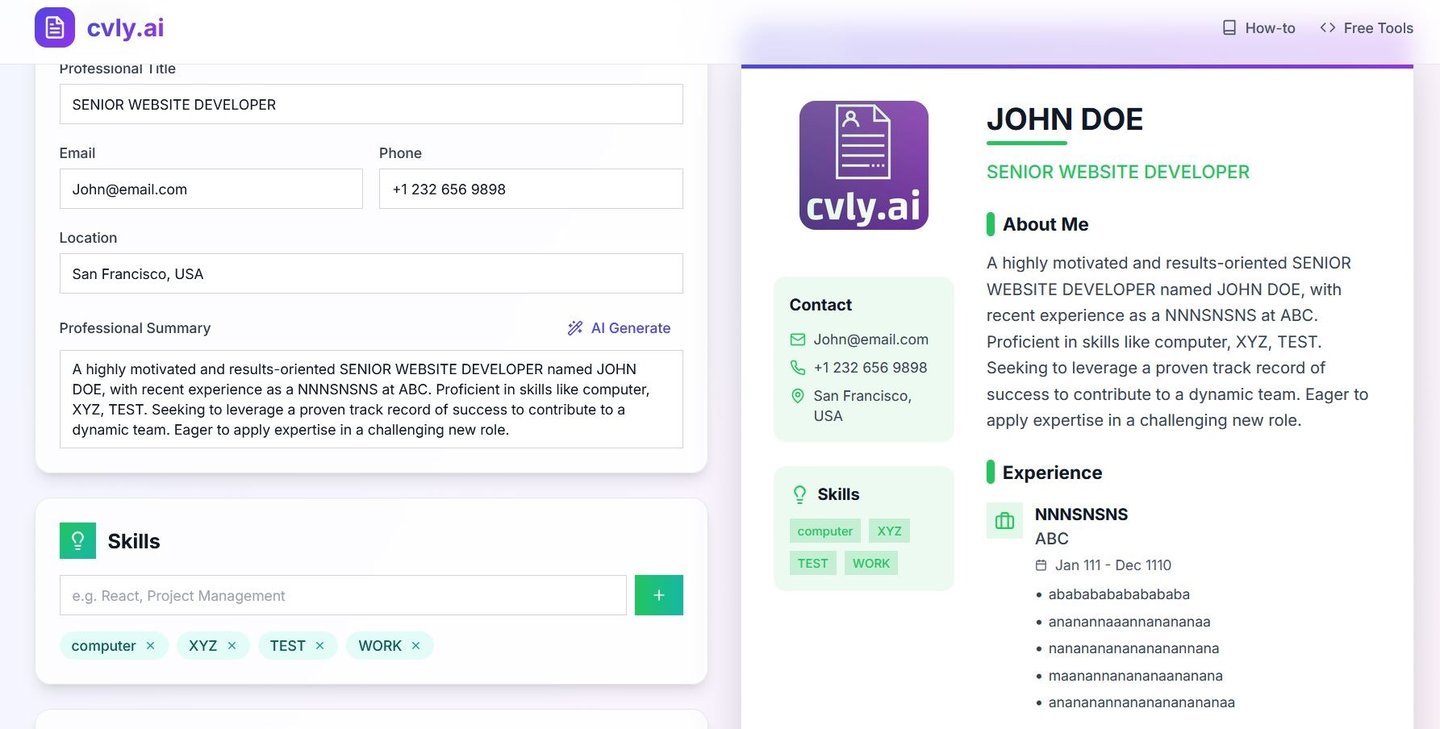Click the briefcase icon beside NNNSNSNS
The image size is (1440, 729).
pos(1005,521)
